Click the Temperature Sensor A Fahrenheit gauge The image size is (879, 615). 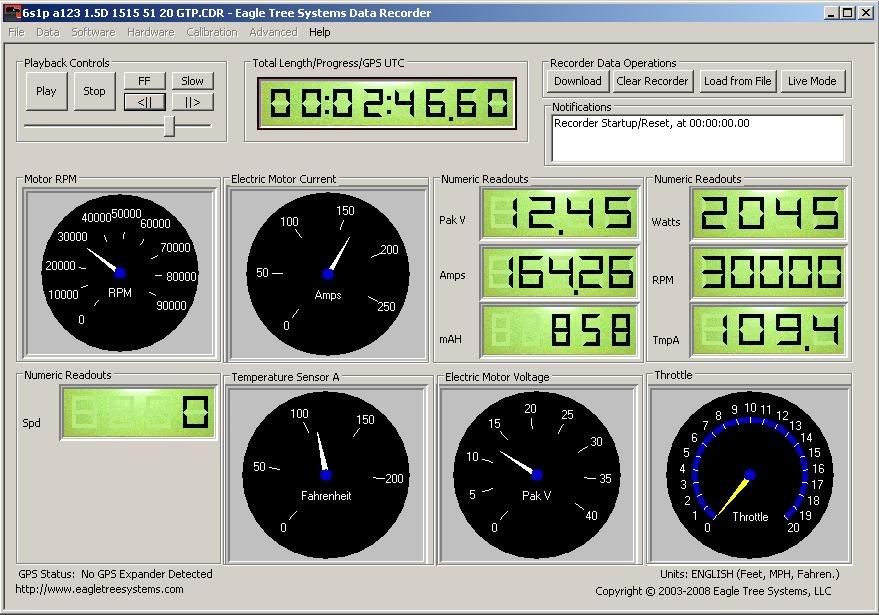(325, 475)
